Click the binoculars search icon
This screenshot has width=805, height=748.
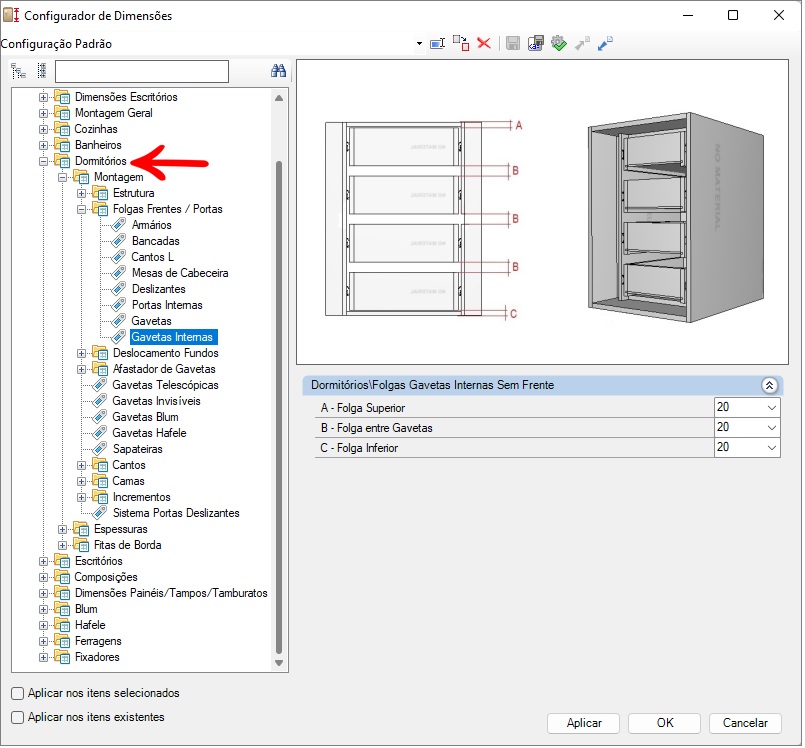pos(278,71)
